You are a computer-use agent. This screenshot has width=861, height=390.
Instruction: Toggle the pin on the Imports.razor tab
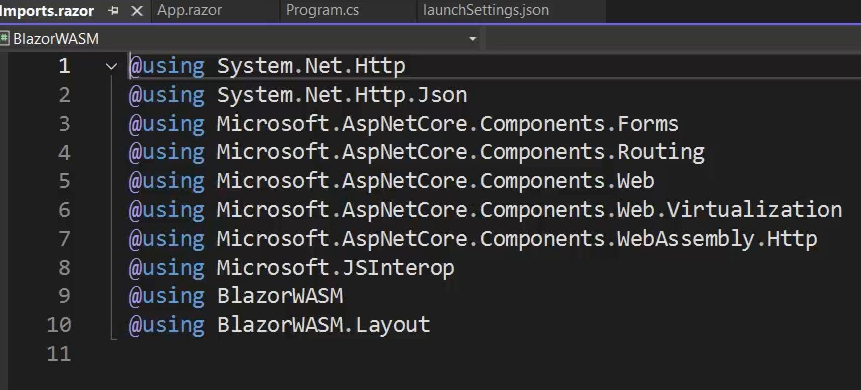point(114,11)
